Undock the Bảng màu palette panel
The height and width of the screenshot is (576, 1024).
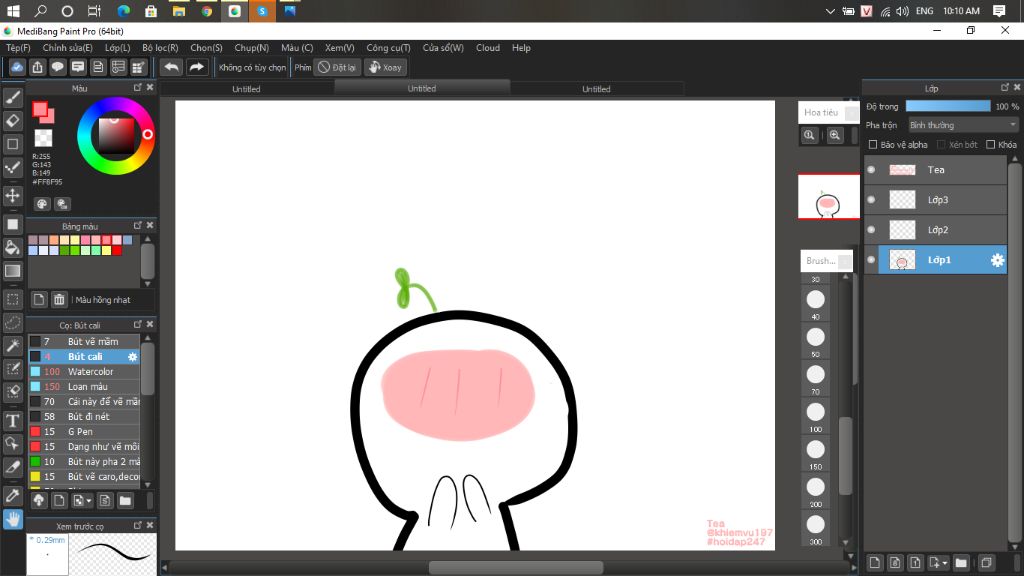(138, 225)
